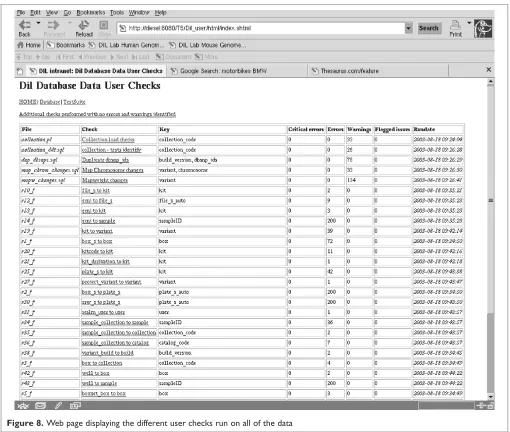Image resolution: width=510 pixels, height=432 pixels.
Task: Open the kit to variant check link
Action: (97, 231)
